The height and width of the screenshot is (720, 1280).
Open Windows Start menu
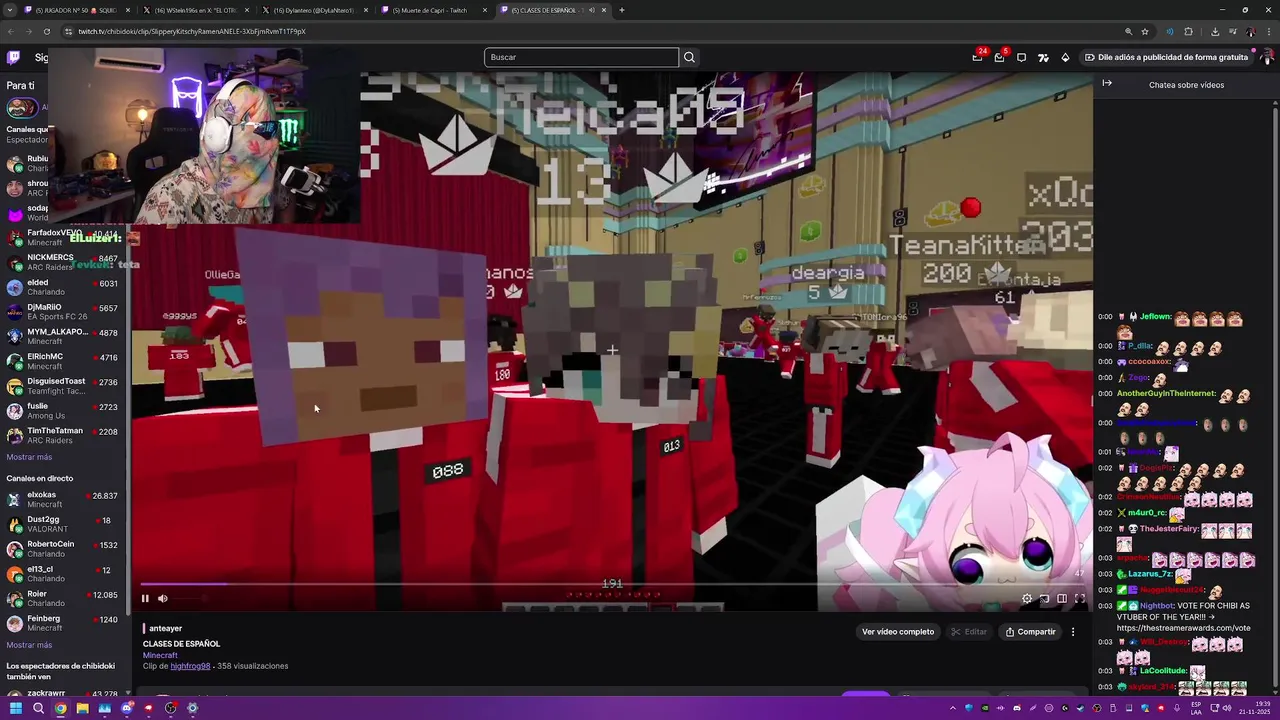click(16, 708)
